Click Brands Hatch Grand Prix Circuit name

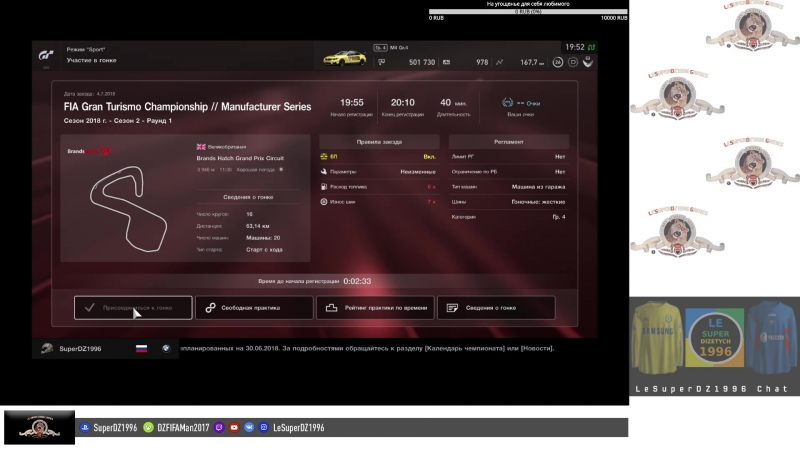pyautogui.click(x=240, y=158)
